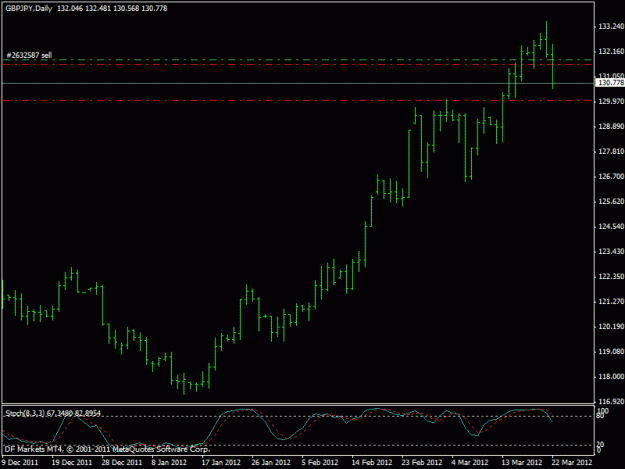Click the 'GBPJPY,Daily' chart title text
Image resolution: width=625 pixels, height=469 pixels.
click(29, 8)
